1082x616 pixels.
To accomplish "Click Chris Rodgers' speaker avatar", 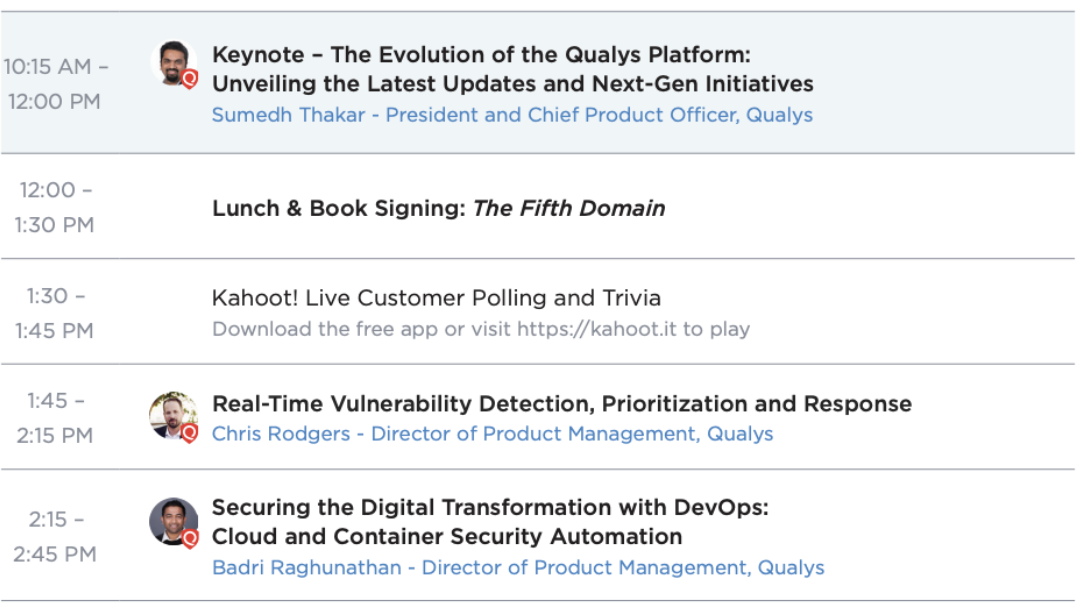I will (173, 416).
